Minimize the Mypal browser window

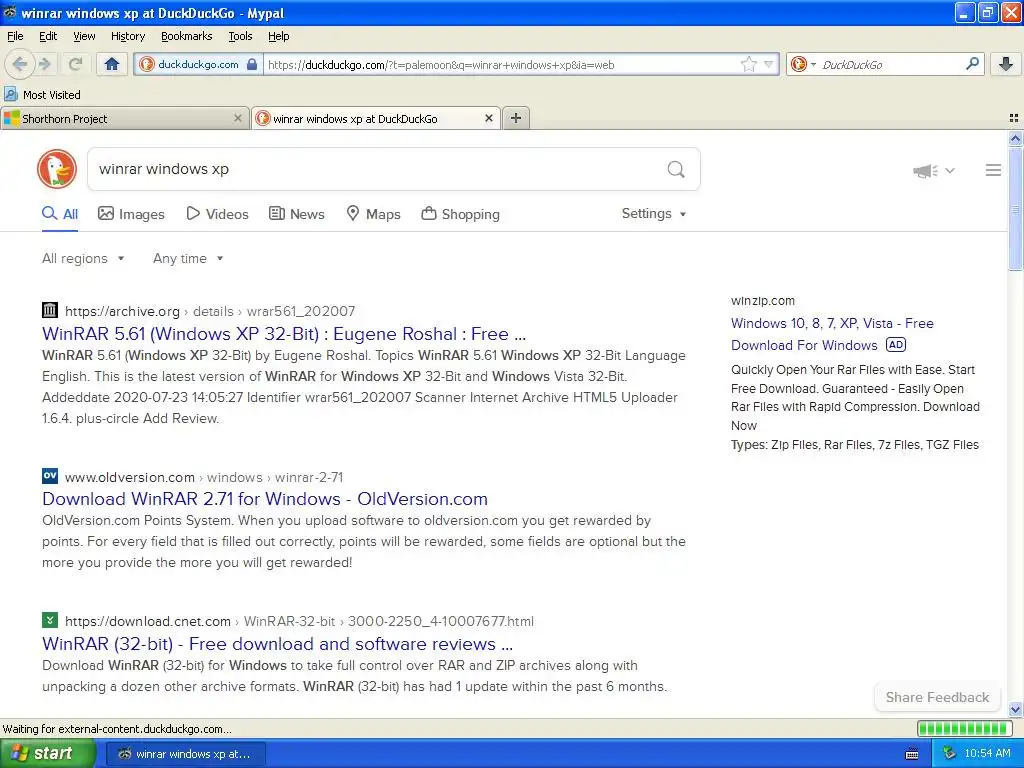point(965,12)
